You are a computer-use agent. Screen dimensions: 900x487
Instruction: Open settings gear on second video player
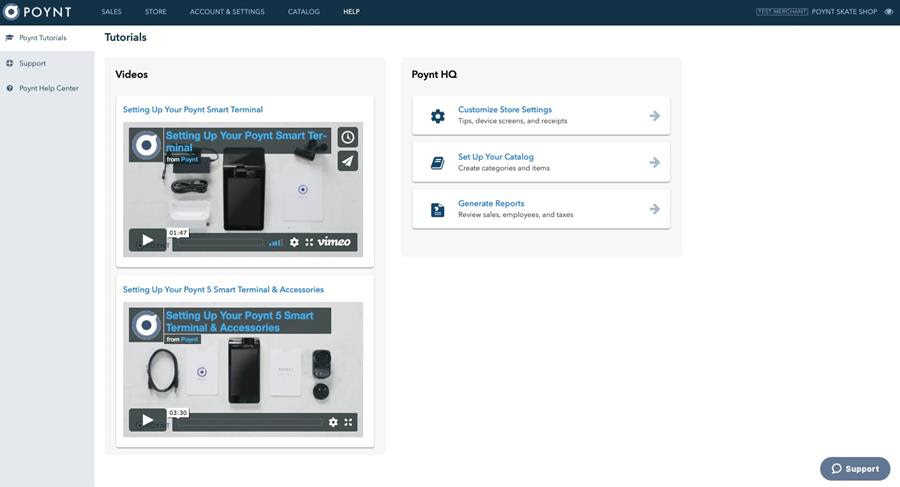[333, 422]
